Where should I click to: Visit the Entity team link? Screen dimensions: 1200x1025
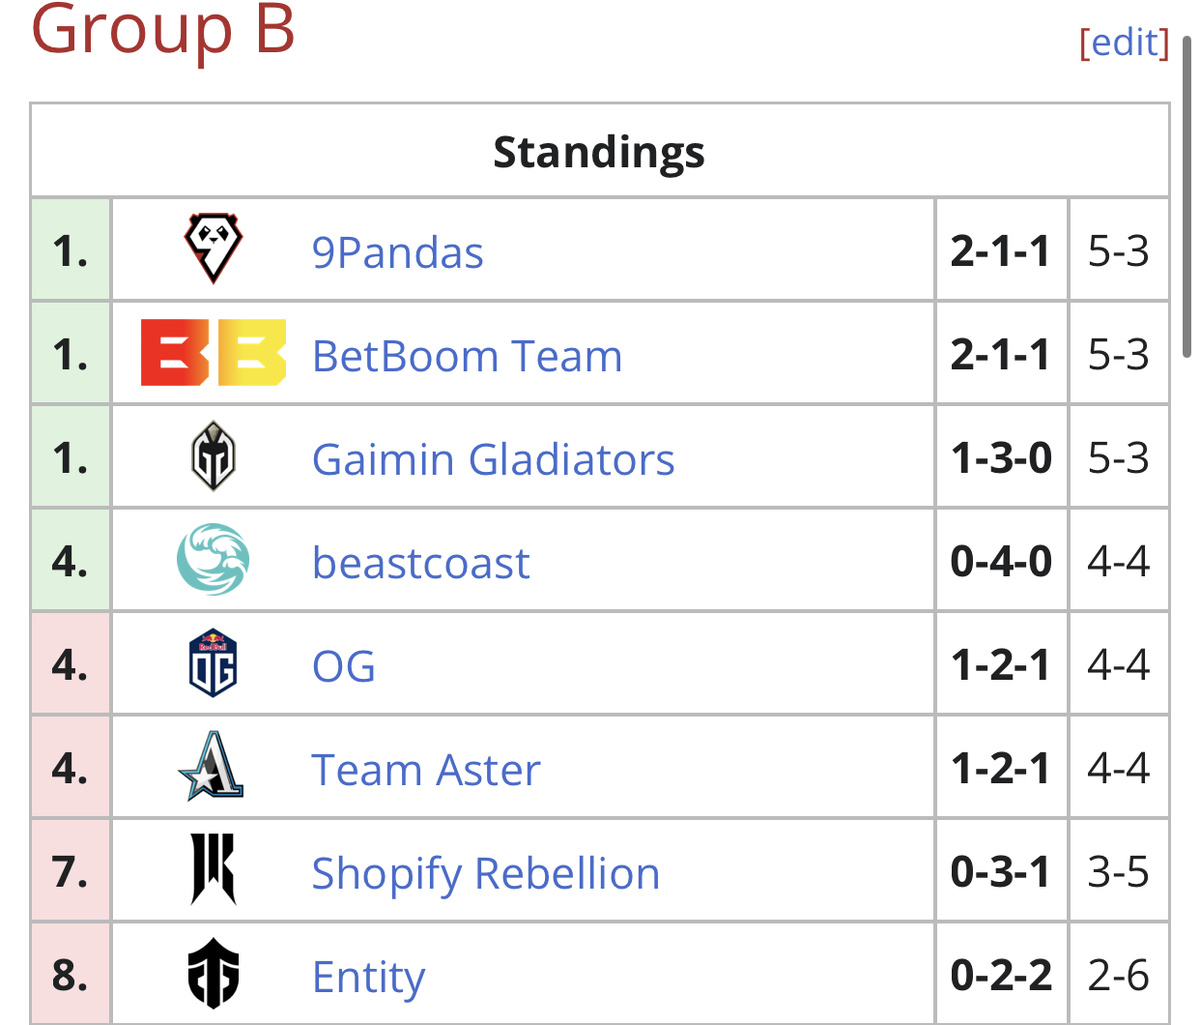pos(368,977)
